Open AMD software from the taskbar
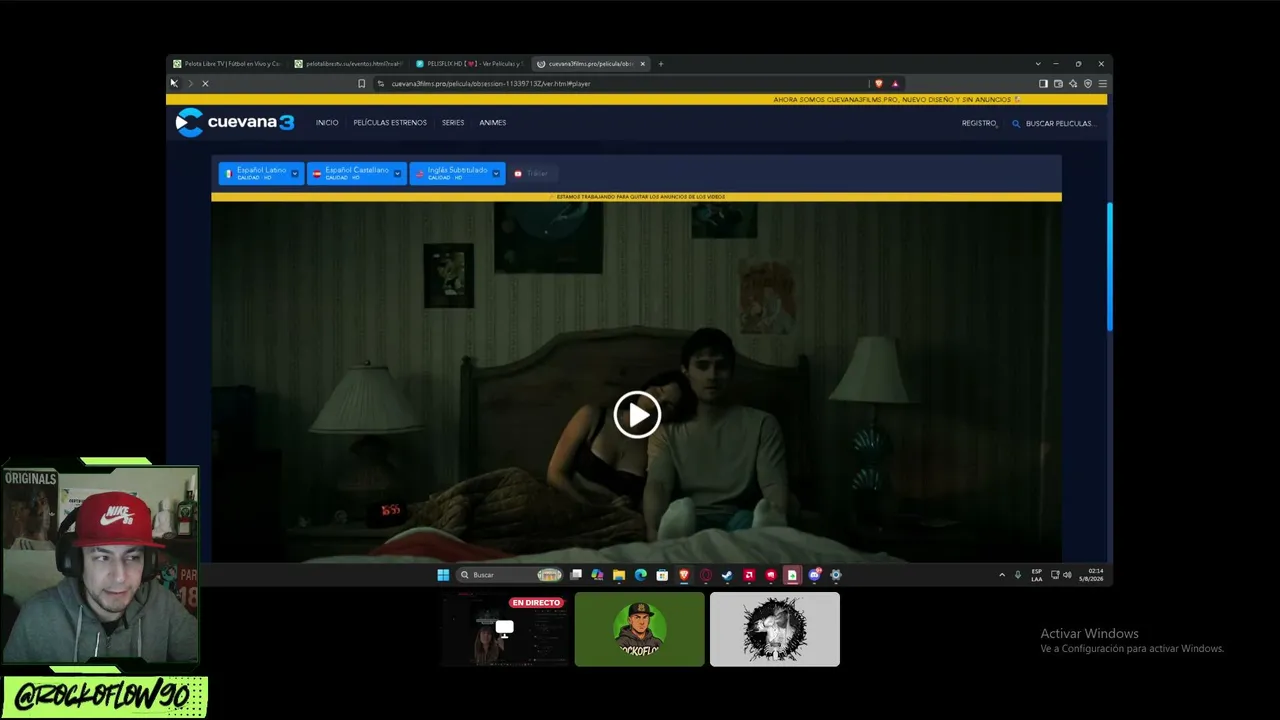Image resolution: width=1280 pixels, height=720 pixels. coord(749,575)
